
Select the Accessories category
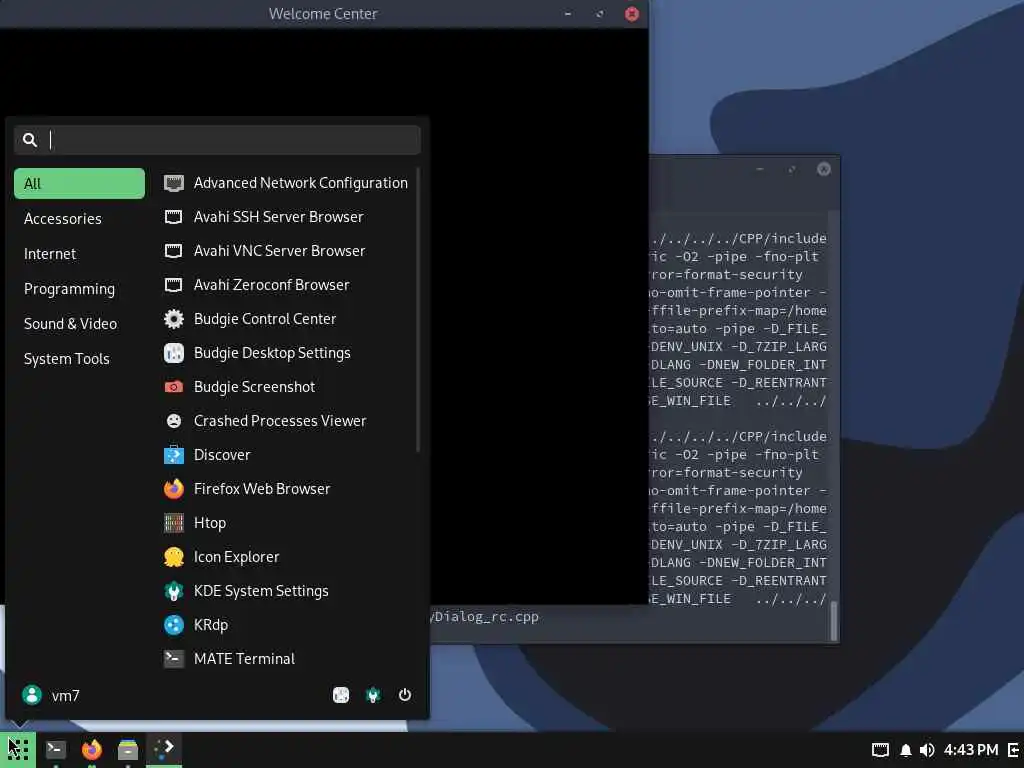(79, 219)
